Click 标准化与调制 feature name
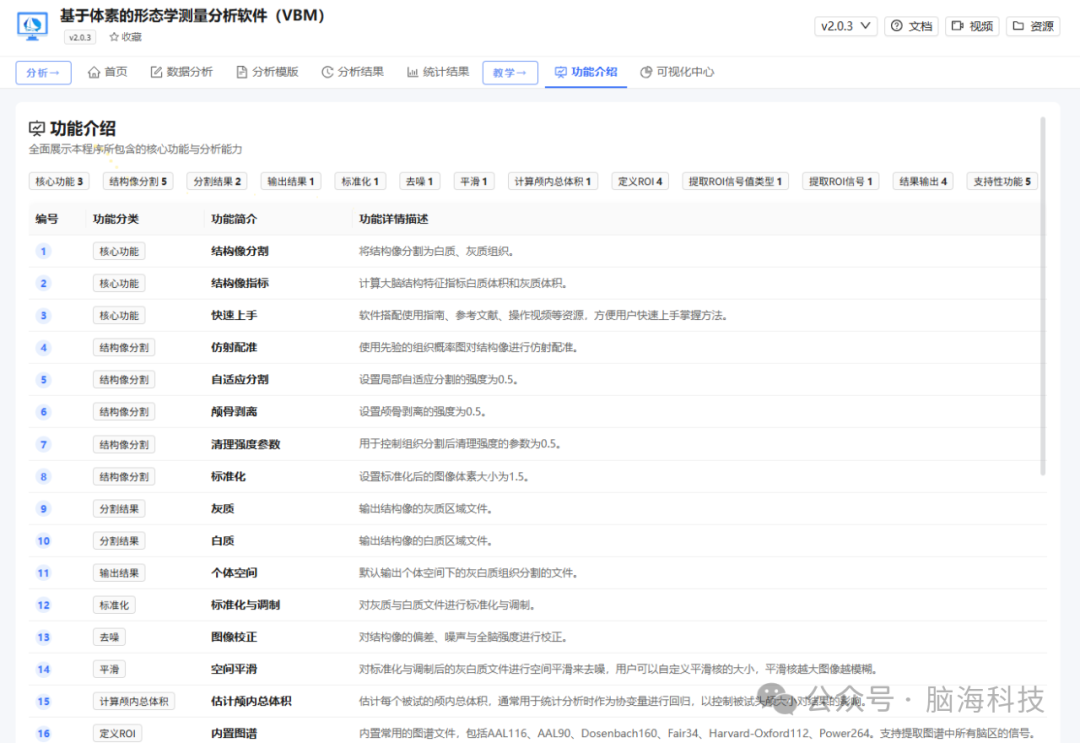Screen dimensions: 1080x743 245,605
